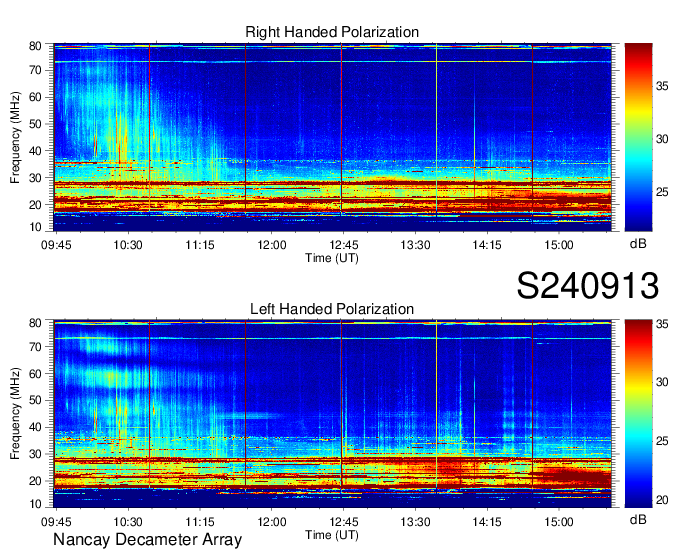Click the S240913 observation label
Image resolution: width=680 pixels, height=552 pixels.
pyautogui.click(x=588, y=286)
